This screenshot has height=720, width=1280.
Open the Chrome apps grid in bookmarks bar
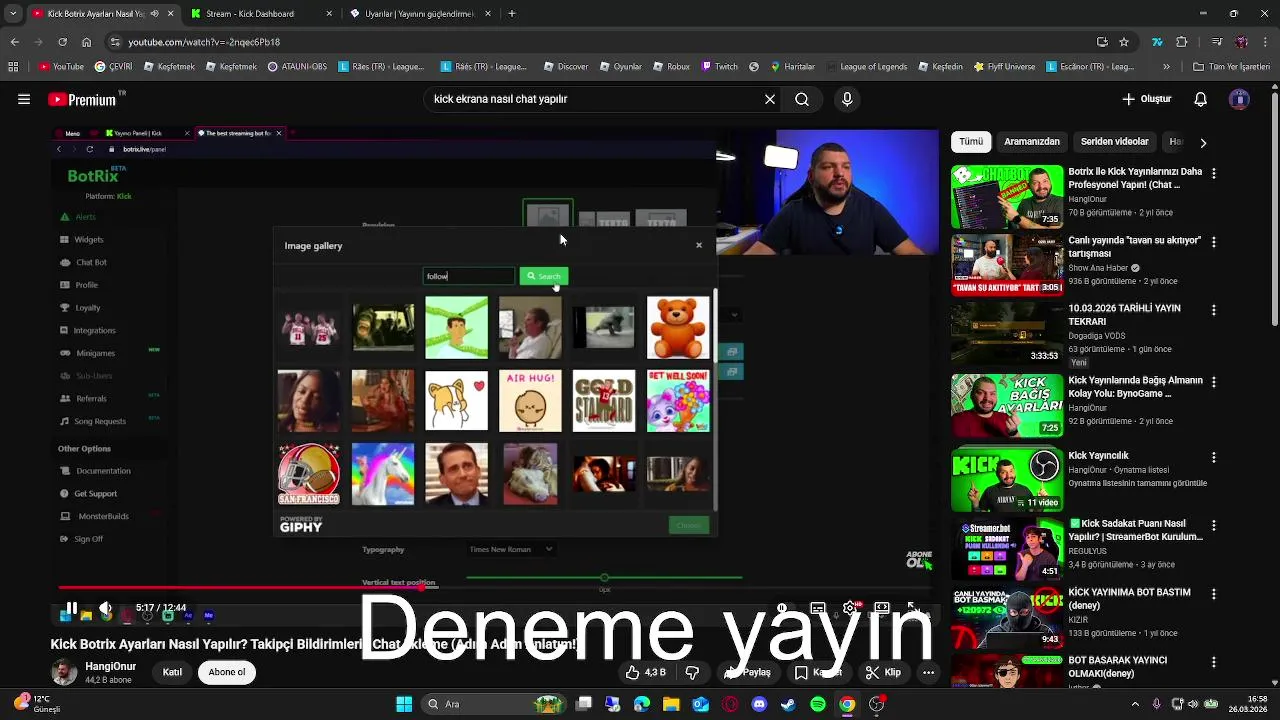pos(13,67)
